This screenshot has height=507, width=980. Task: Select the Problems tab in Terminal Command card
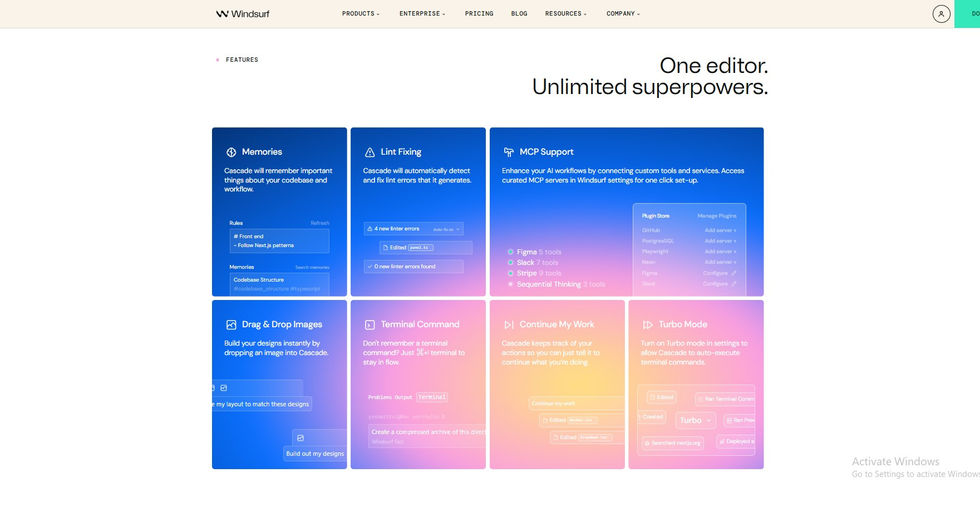pos(379,397)
